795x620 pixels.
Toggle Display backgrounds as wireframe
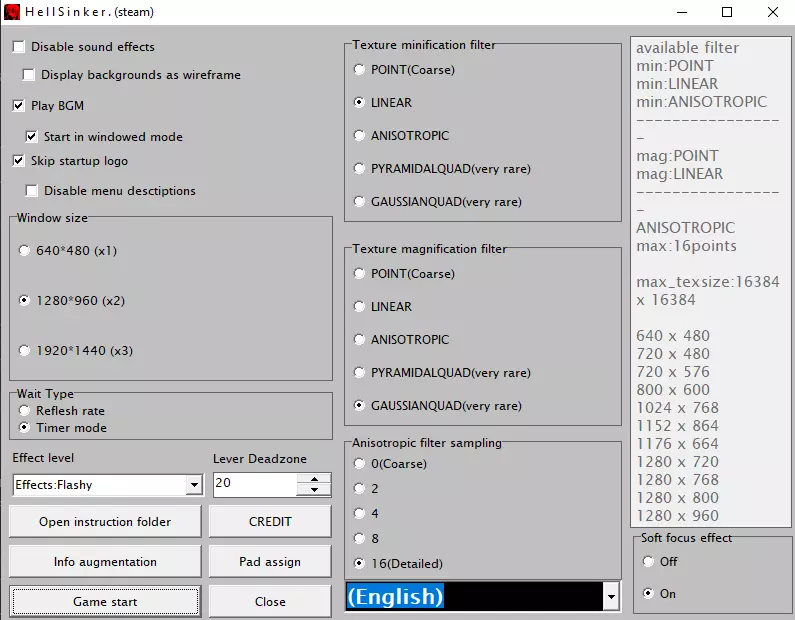pos(28,75)
